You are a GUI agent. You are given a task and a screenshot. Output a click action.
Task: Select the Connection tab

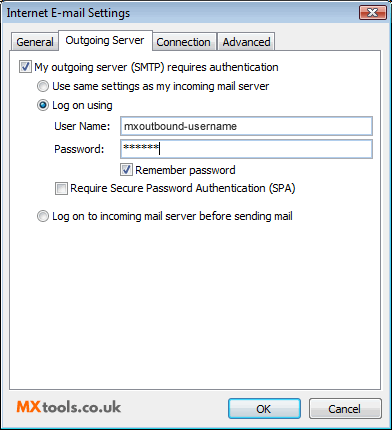(x=183, y=42)
